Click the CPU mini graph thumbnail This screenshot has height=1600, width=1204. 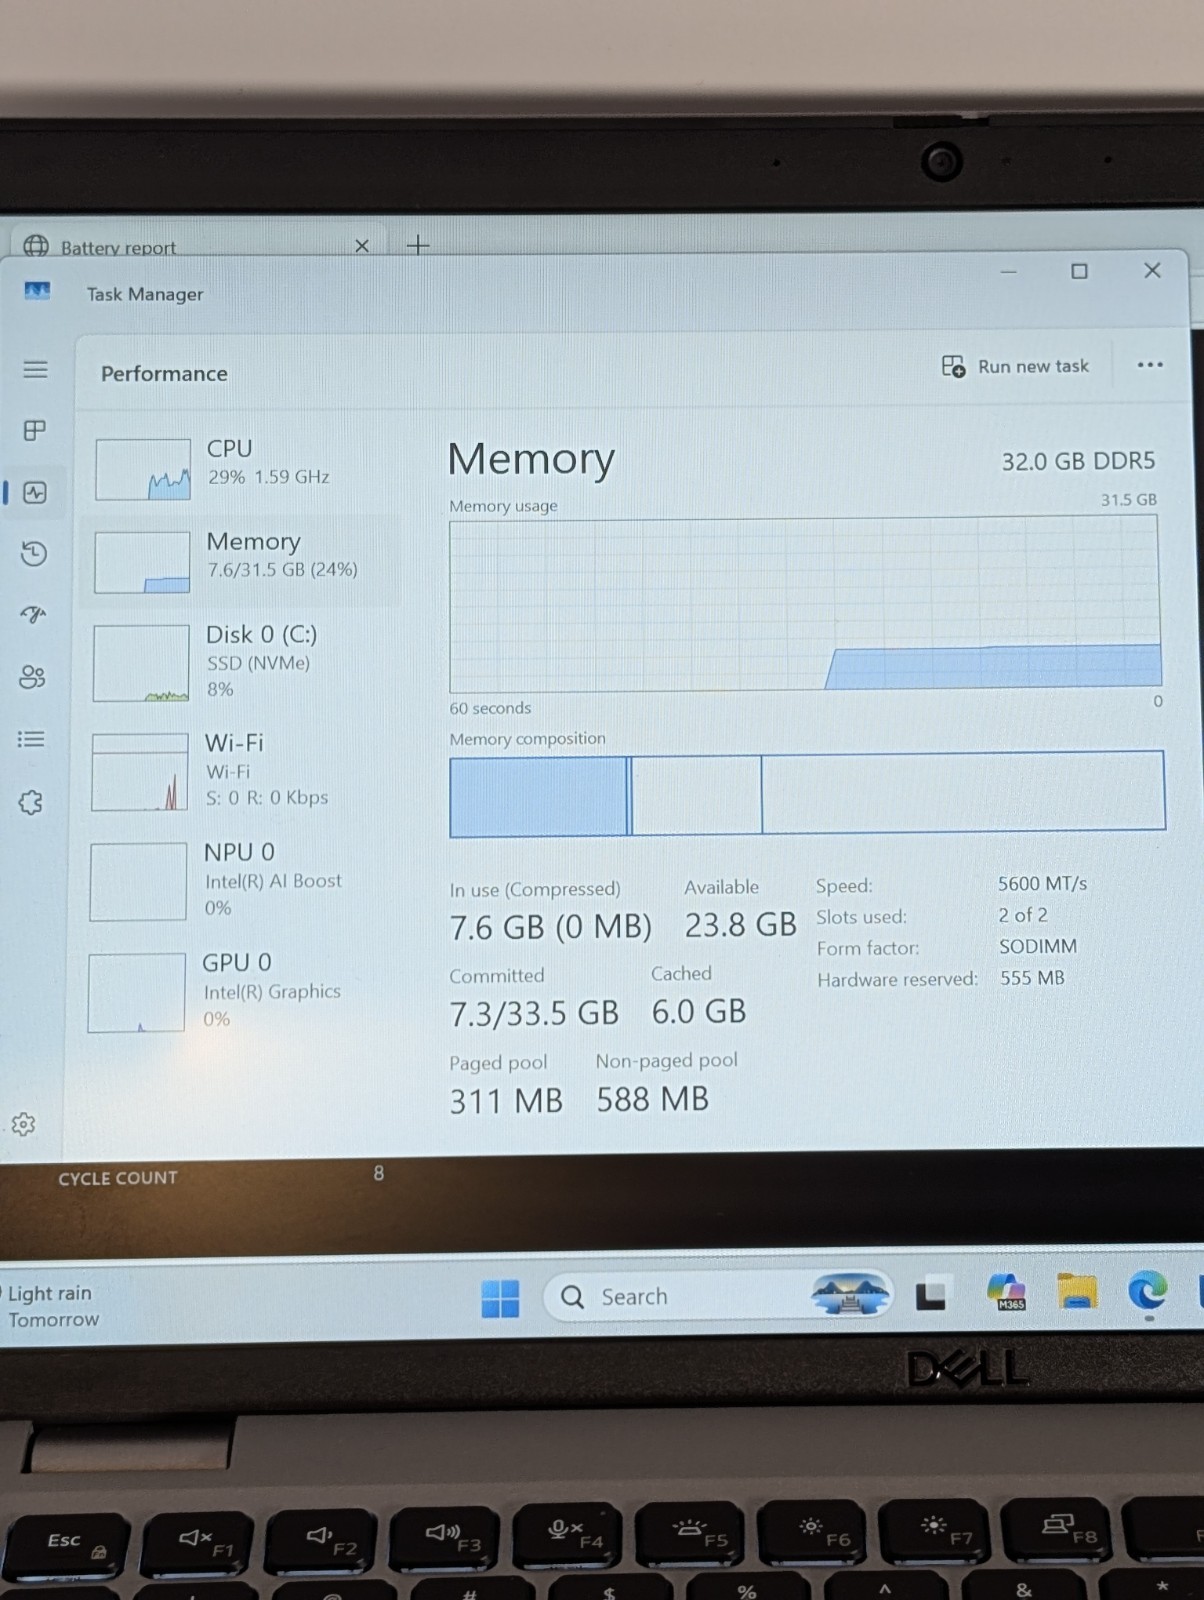(x=143, y=469)
